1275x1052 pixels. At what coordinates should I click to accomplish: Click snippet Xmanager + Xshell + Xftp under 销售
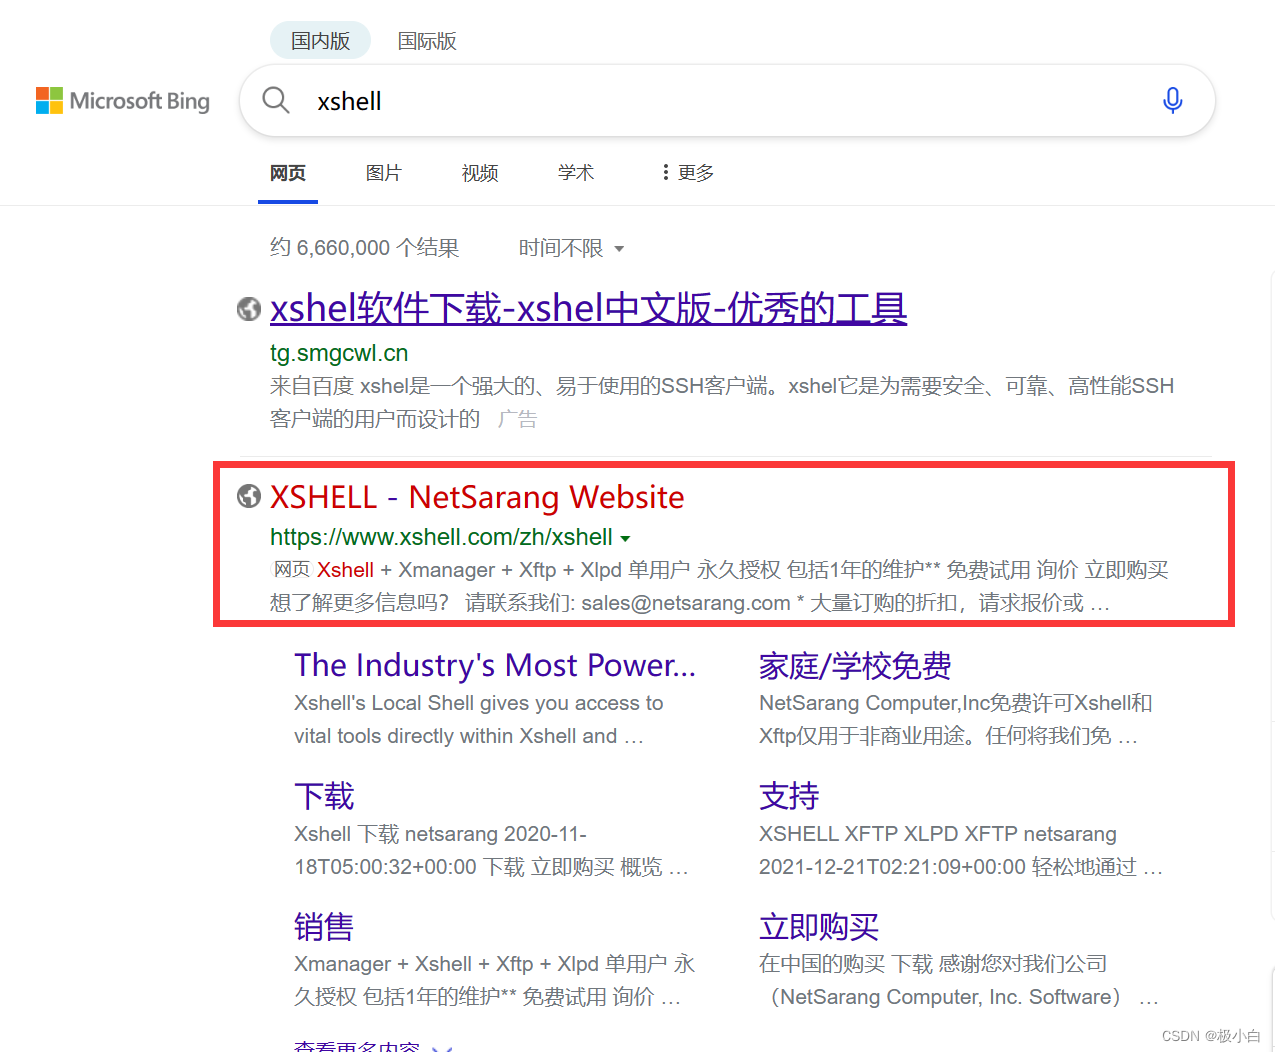click(x=494, y=980)
